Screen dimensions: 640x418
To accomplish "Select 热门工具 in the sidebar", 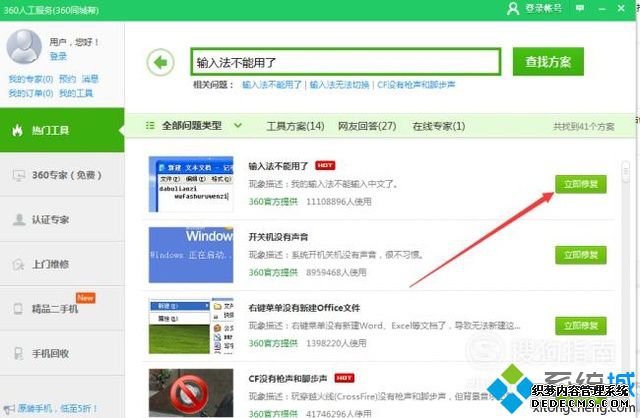I will 62,130.
